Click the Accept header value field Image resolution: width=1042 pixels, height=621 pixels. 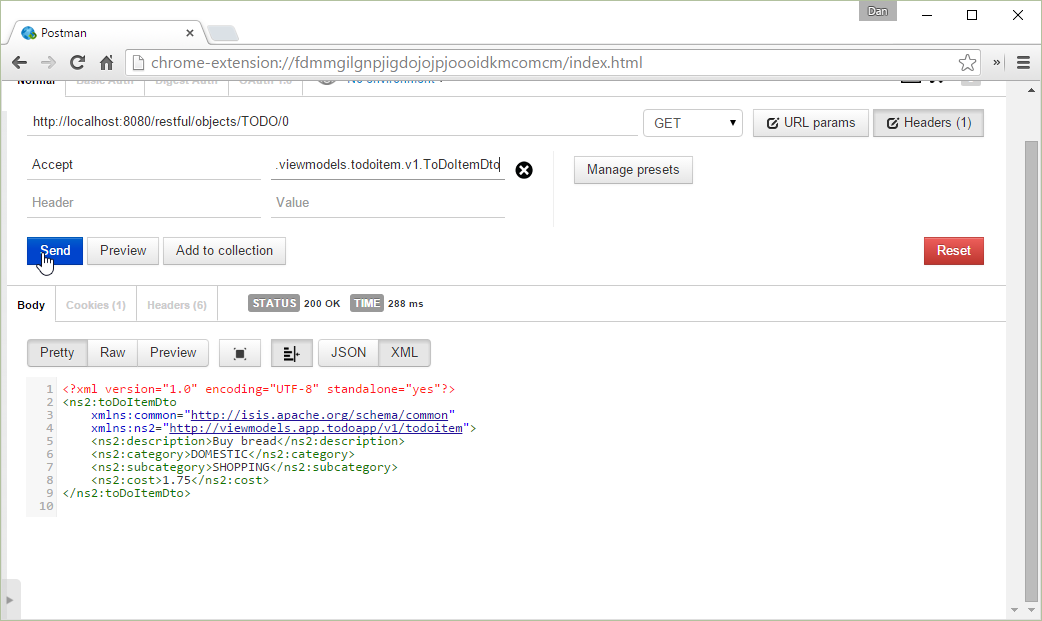388,165
